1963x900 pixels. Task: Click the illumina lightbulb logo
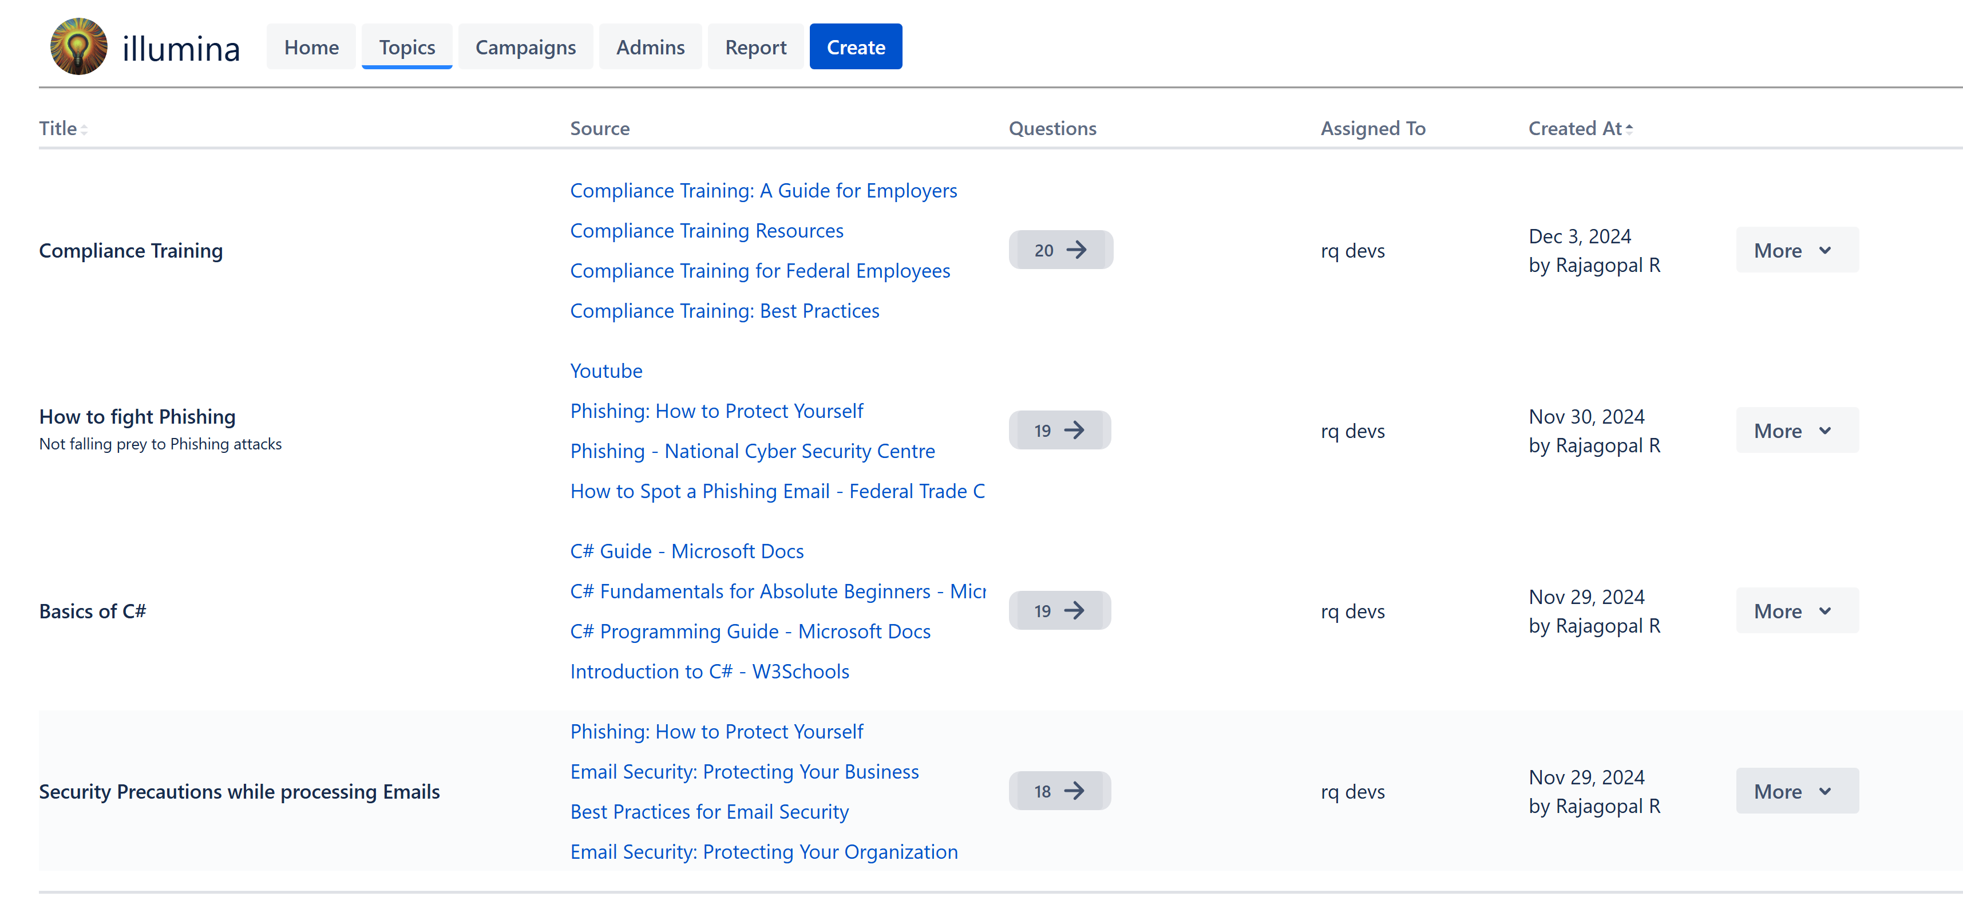(x=78, y=46)
